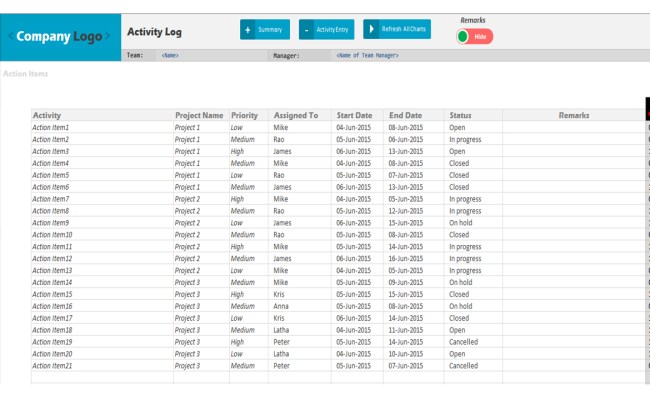Screen dimensions: 650x400
Task: Click Project Name cell for Action Item14
Action: click(x=201, y=282)
